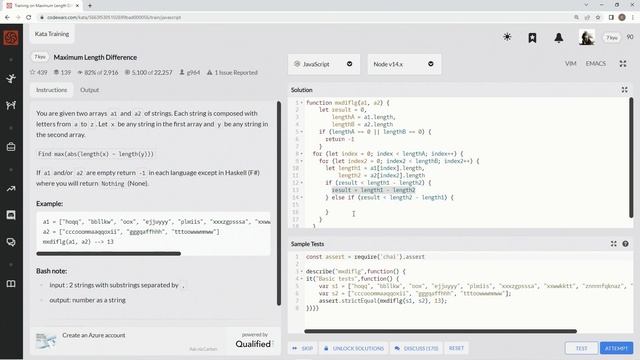This screenshot has width=640, height=360.
Task: Click the 82% satisfaction rating
Action: (98, 72)
